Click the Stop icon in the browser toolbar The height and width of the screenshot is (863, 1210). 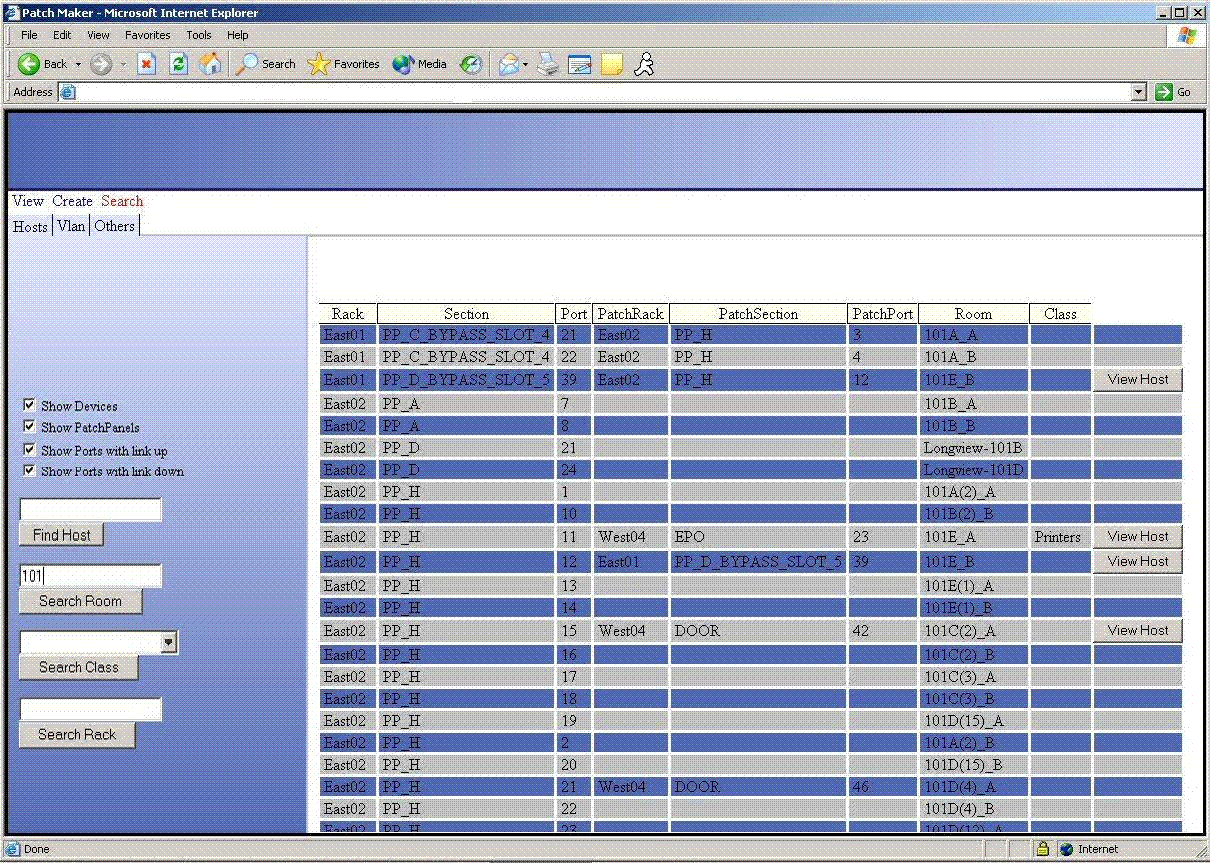(147, 64)
